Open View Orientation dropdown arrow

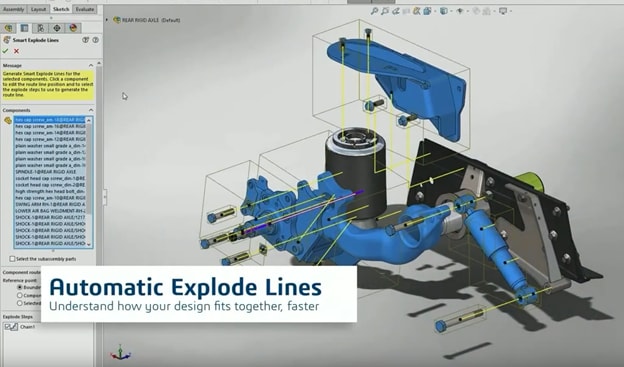tap(435, 11)
